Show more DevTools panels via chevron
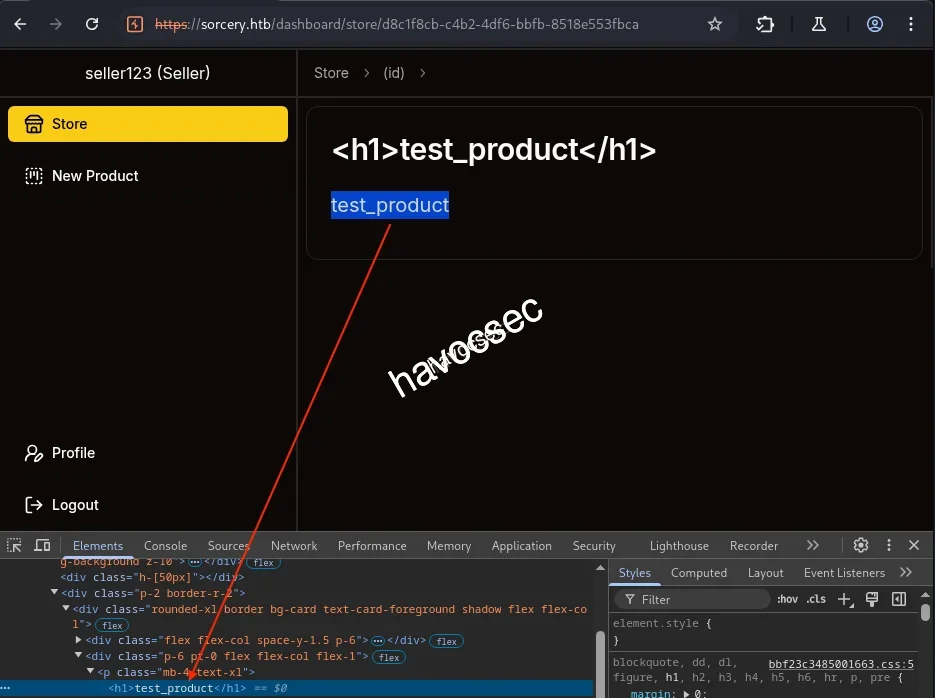The height and width of the screenshot is (698, 935). pos(813,545)
